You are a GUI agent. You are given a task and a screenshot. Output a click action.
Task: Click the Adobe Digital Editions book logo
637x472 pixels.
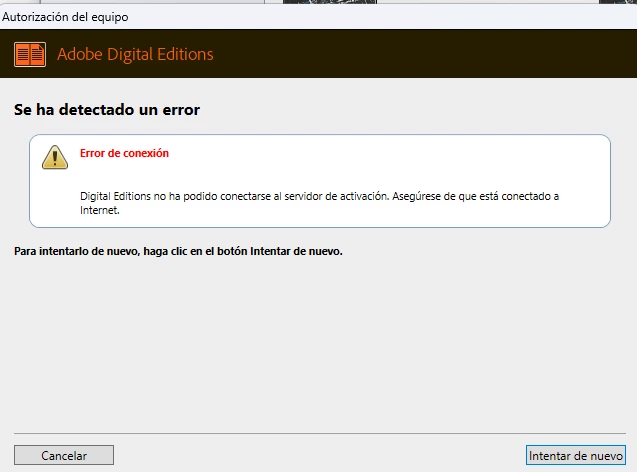(x=30, y=54)
